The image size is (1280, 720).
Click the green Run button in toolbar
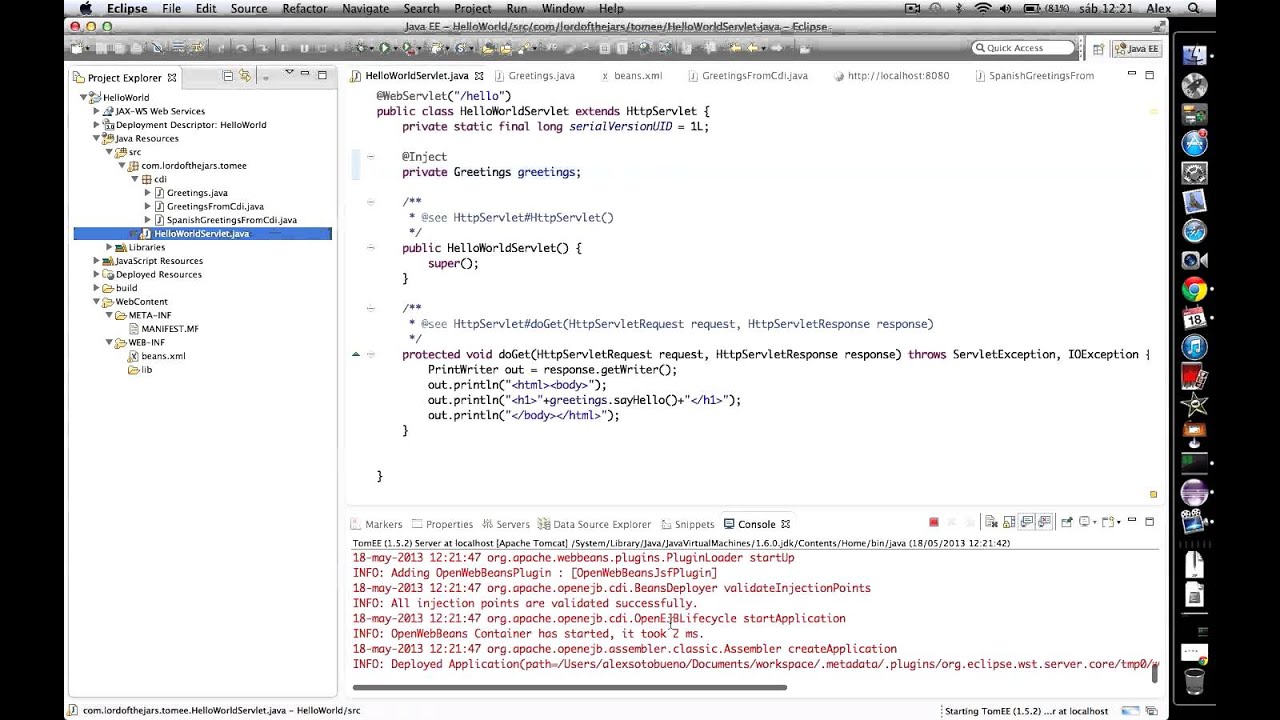click(384, 48)
